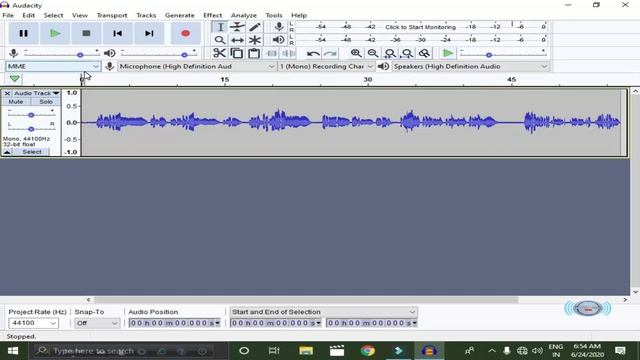This screenshot has height=360, width=640.
Task: Select the Envelope tool
Action: click(237, 27)
